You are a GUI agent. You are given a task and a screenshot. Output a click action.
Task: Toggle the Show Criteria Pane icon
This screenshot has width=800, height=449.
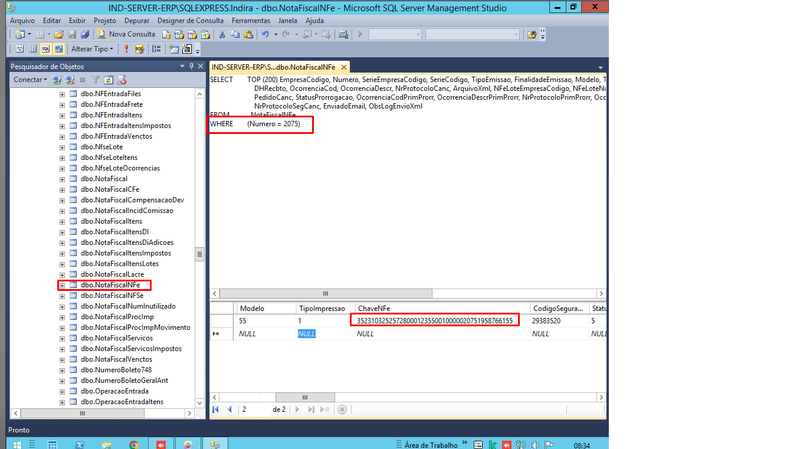click(x=33, y=49)
